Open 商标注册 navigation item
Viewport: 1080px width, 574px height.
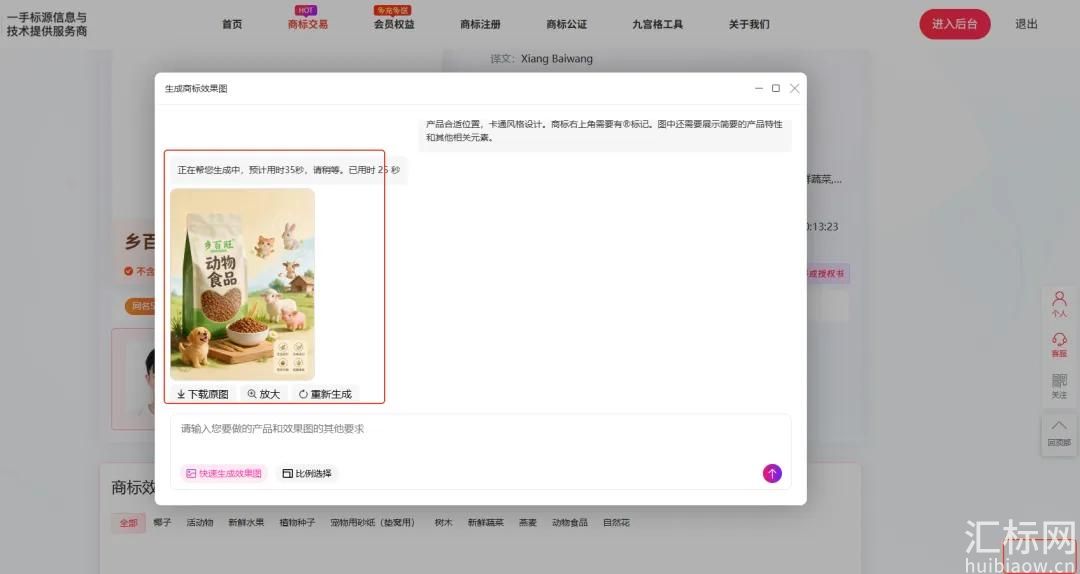click(480, 24)
